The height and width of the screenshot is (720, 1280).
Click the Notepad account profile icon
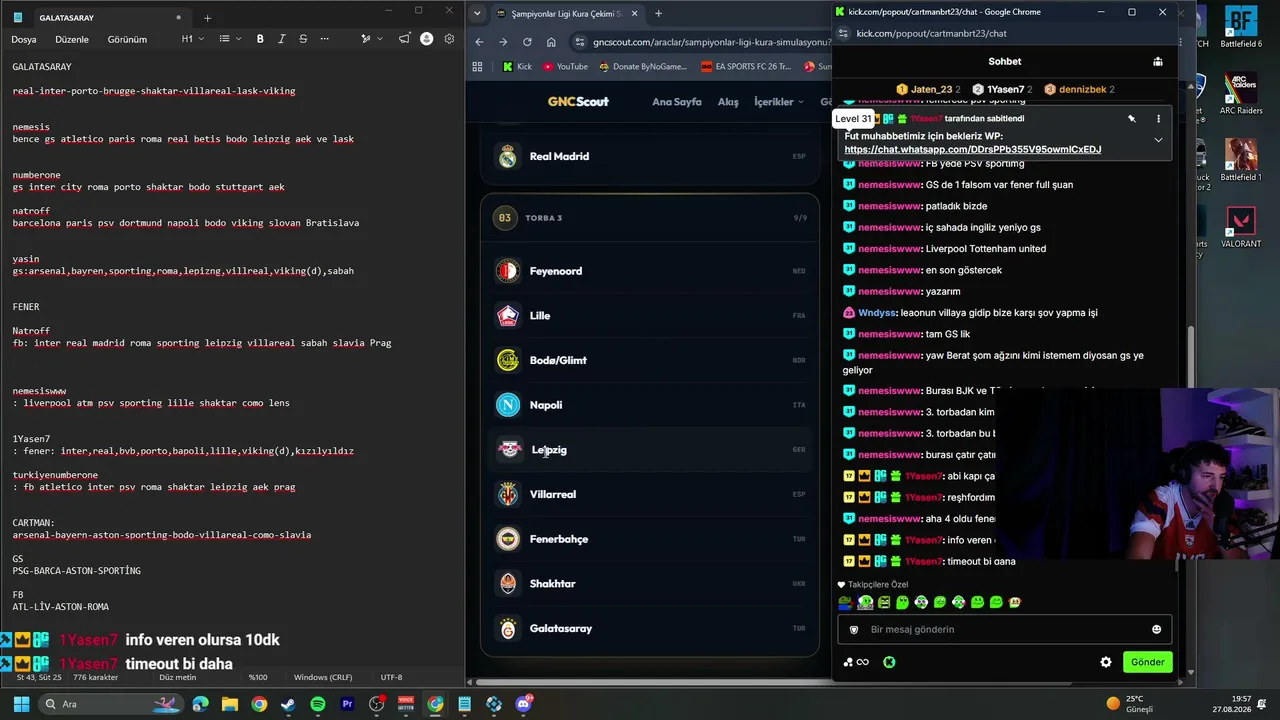point(427,39)
